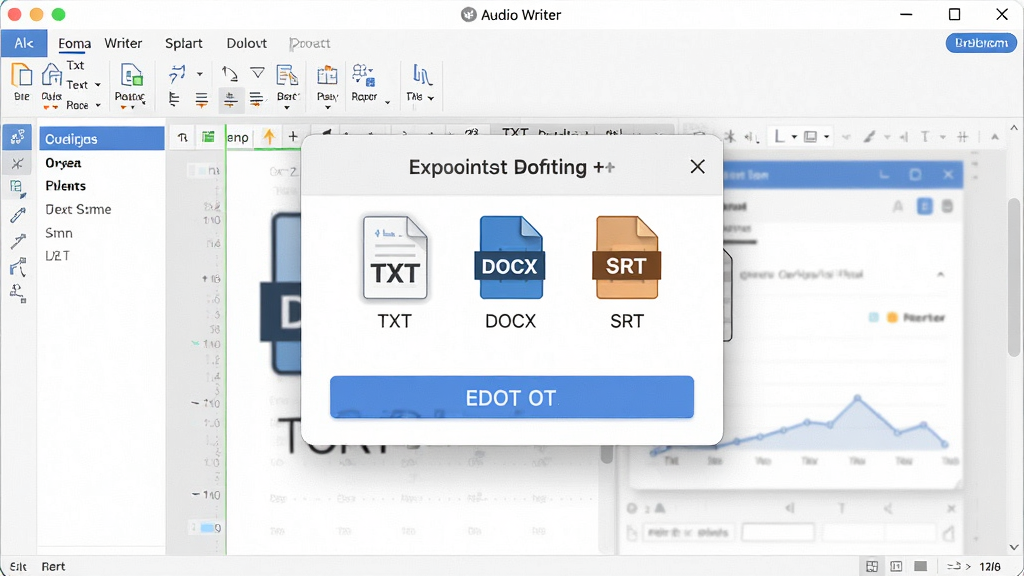The height and width of the screenshot is (576, 1024).
Task: Switch to the Writer ribbon tab
Action: pos(123,43)
